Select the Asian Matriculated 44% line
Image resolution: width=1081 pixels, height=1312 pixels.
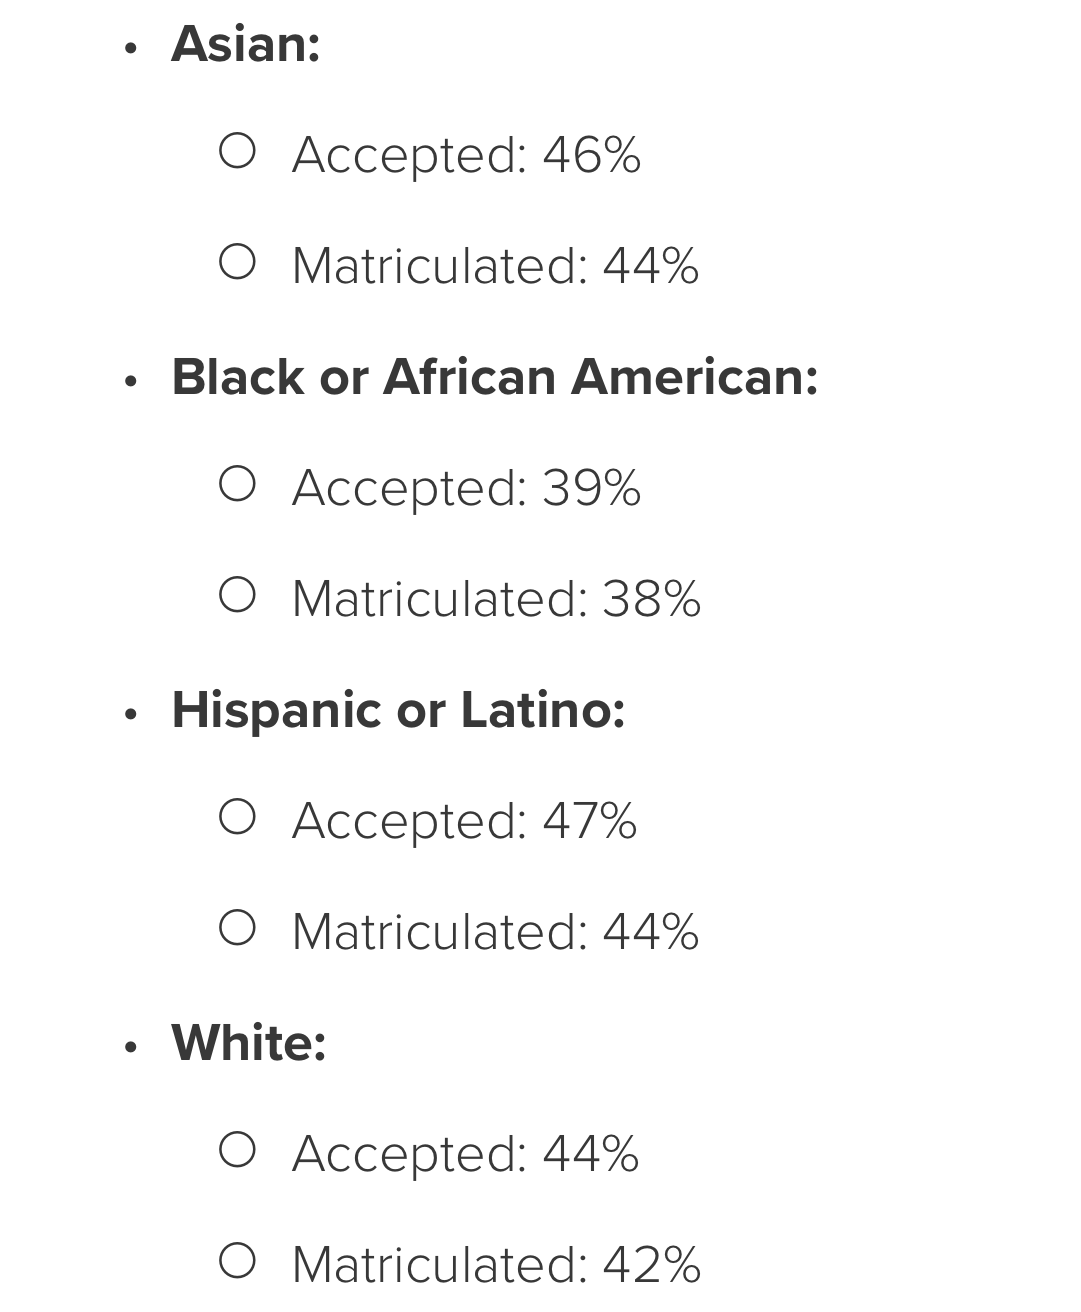495,266
